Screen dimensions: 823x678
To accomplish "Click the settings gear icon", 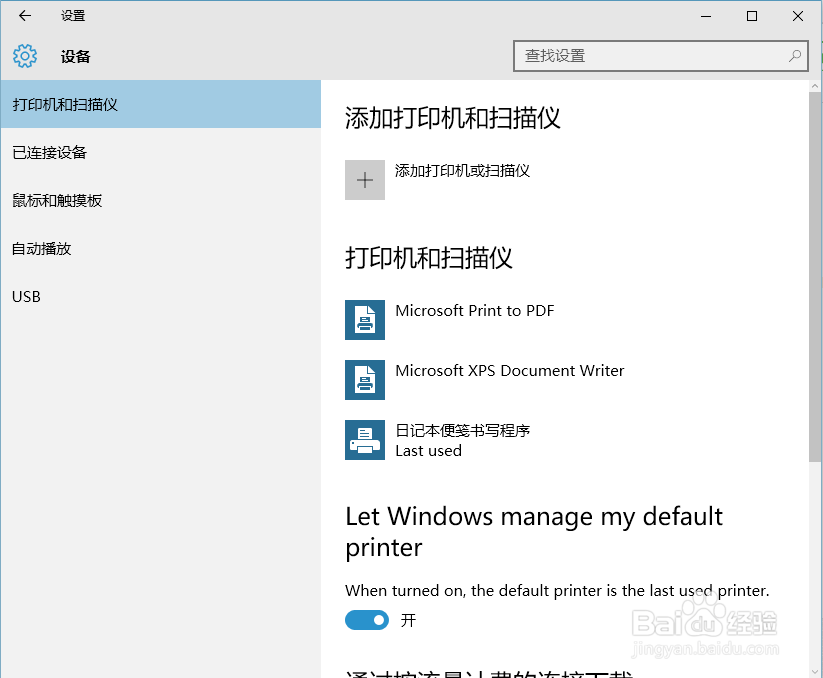I will (24, 56).
